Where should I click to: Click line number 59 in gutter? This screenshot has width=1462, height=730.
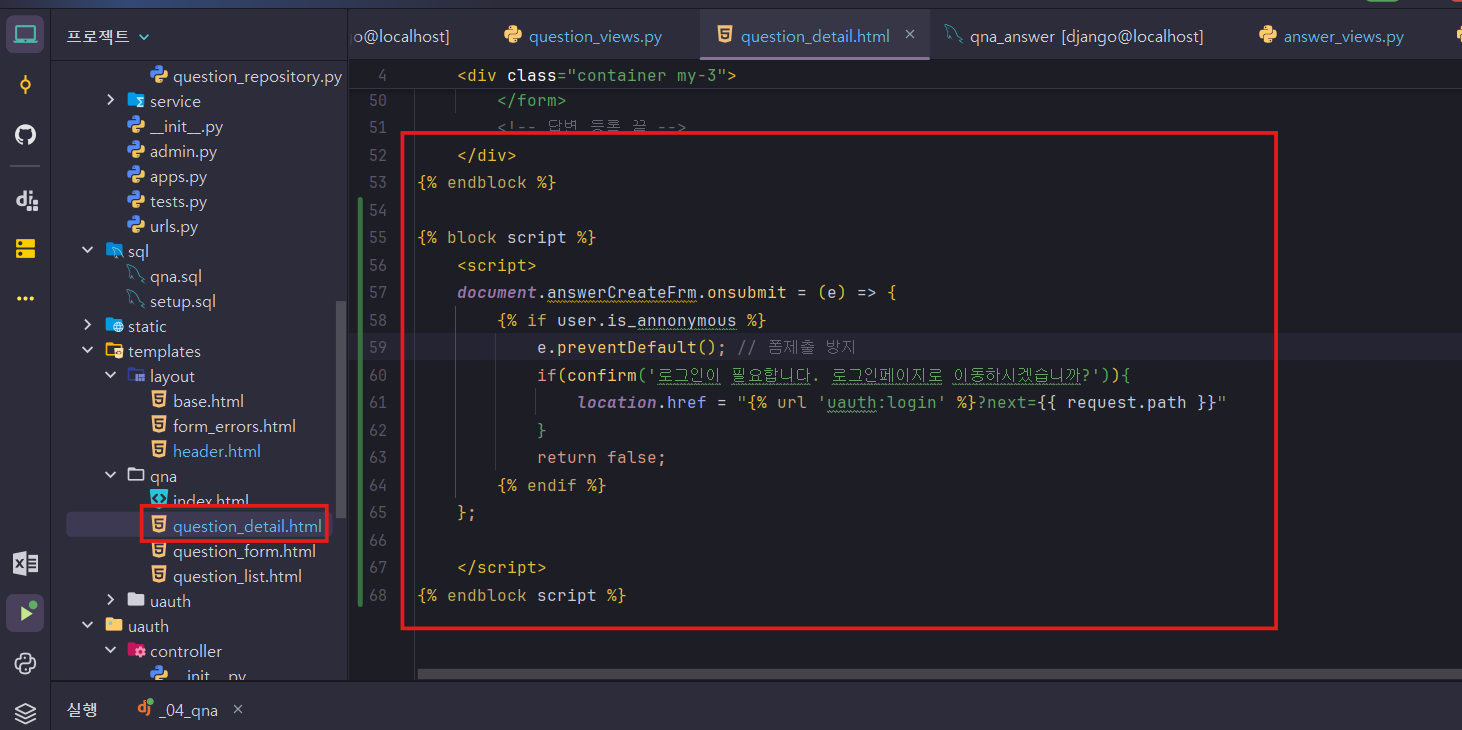click(377, 347)
